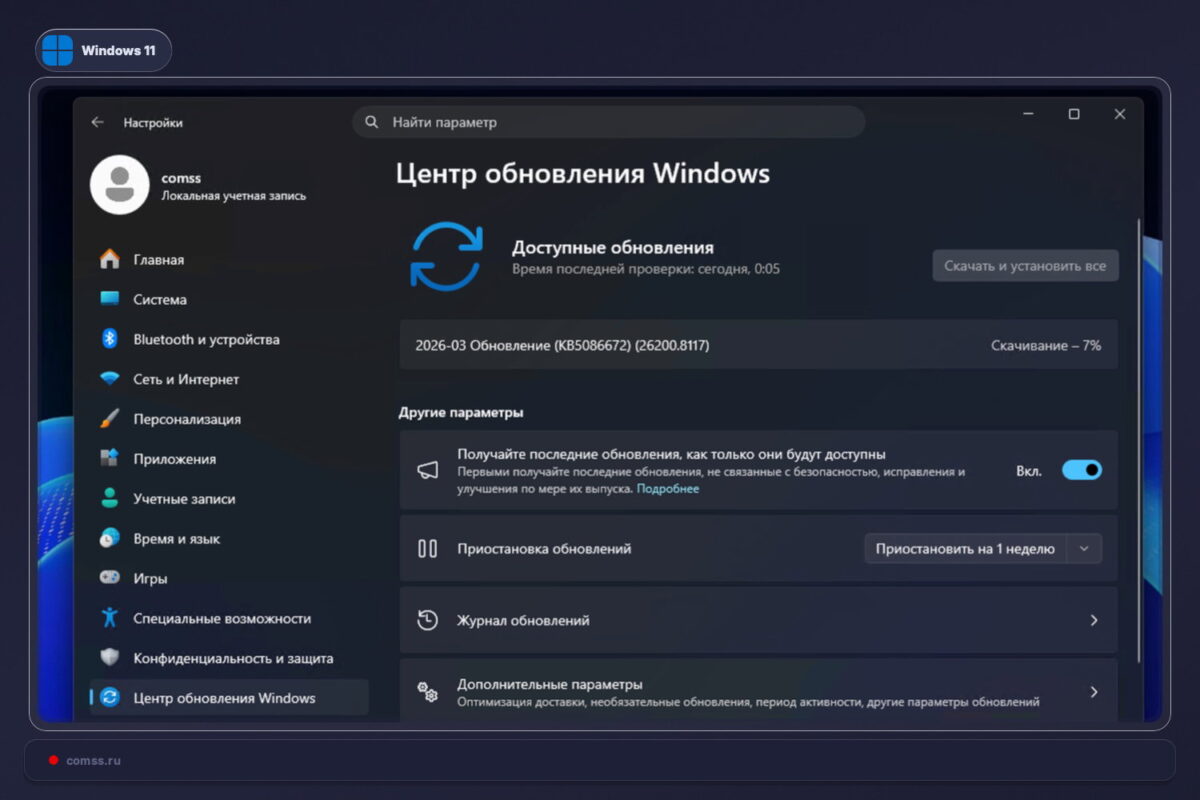Select the Персонализация brush icon

click(x=109, y=419)
